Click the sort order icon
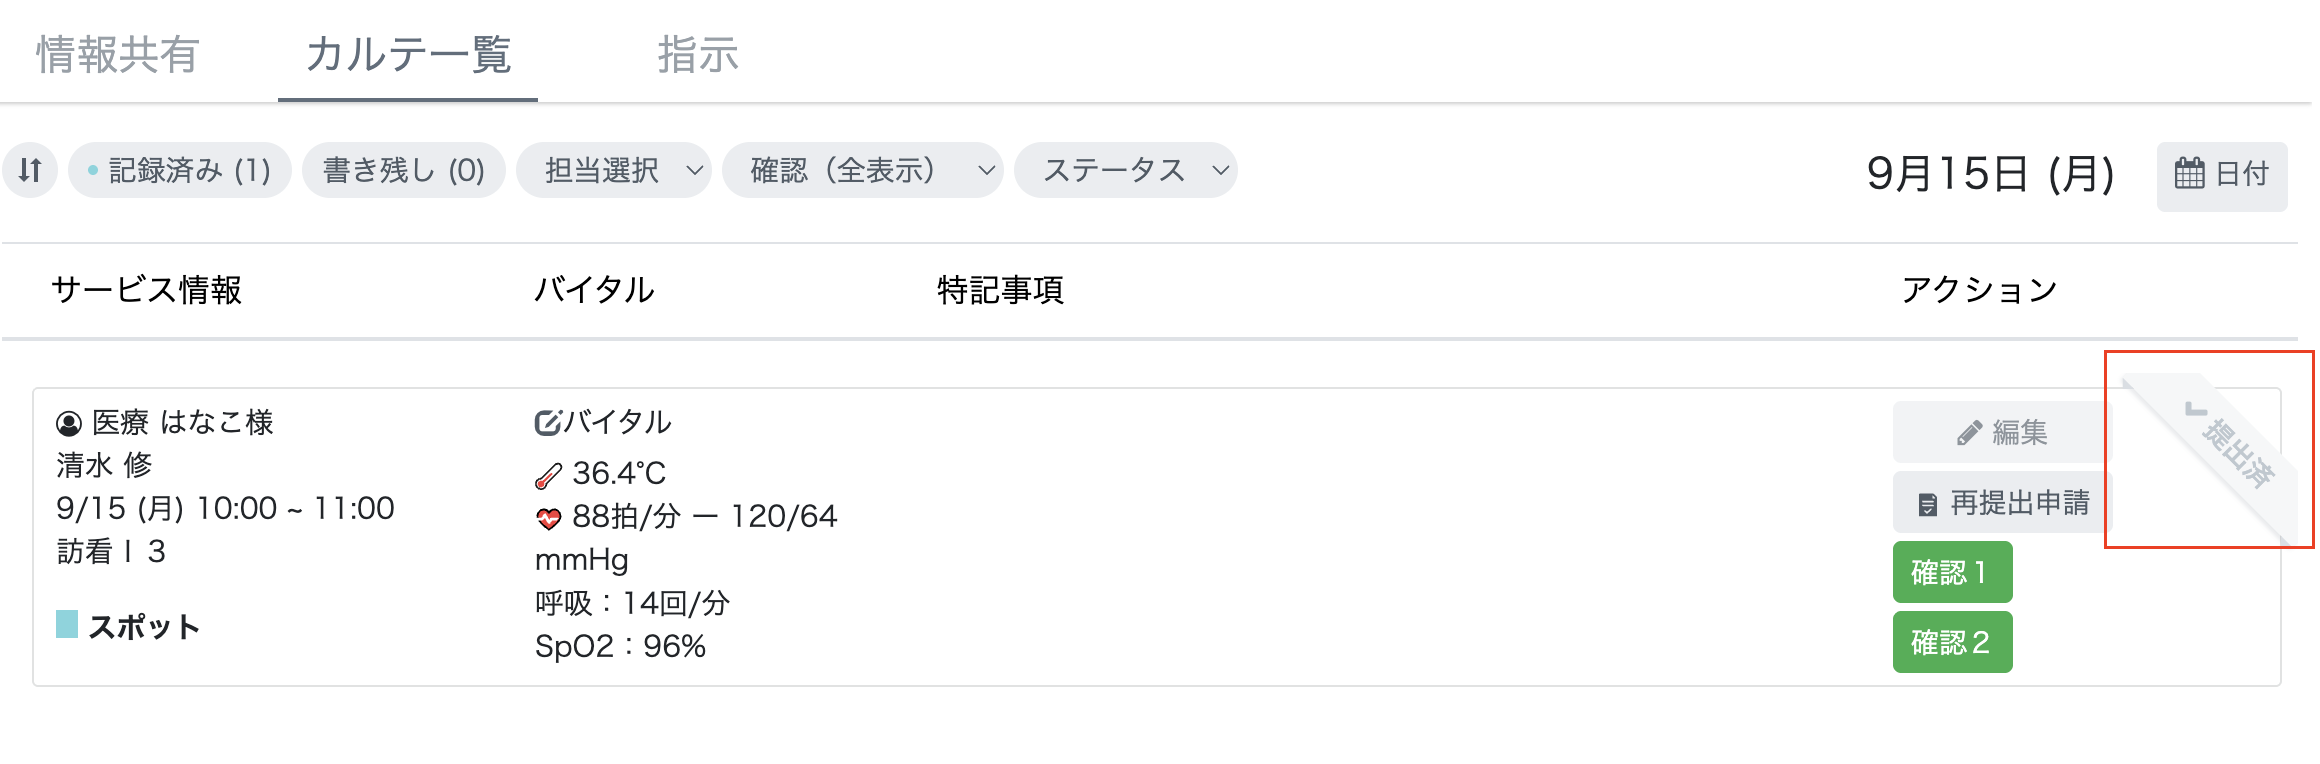This screenshot has height=764, width=2320. [30, 170]
